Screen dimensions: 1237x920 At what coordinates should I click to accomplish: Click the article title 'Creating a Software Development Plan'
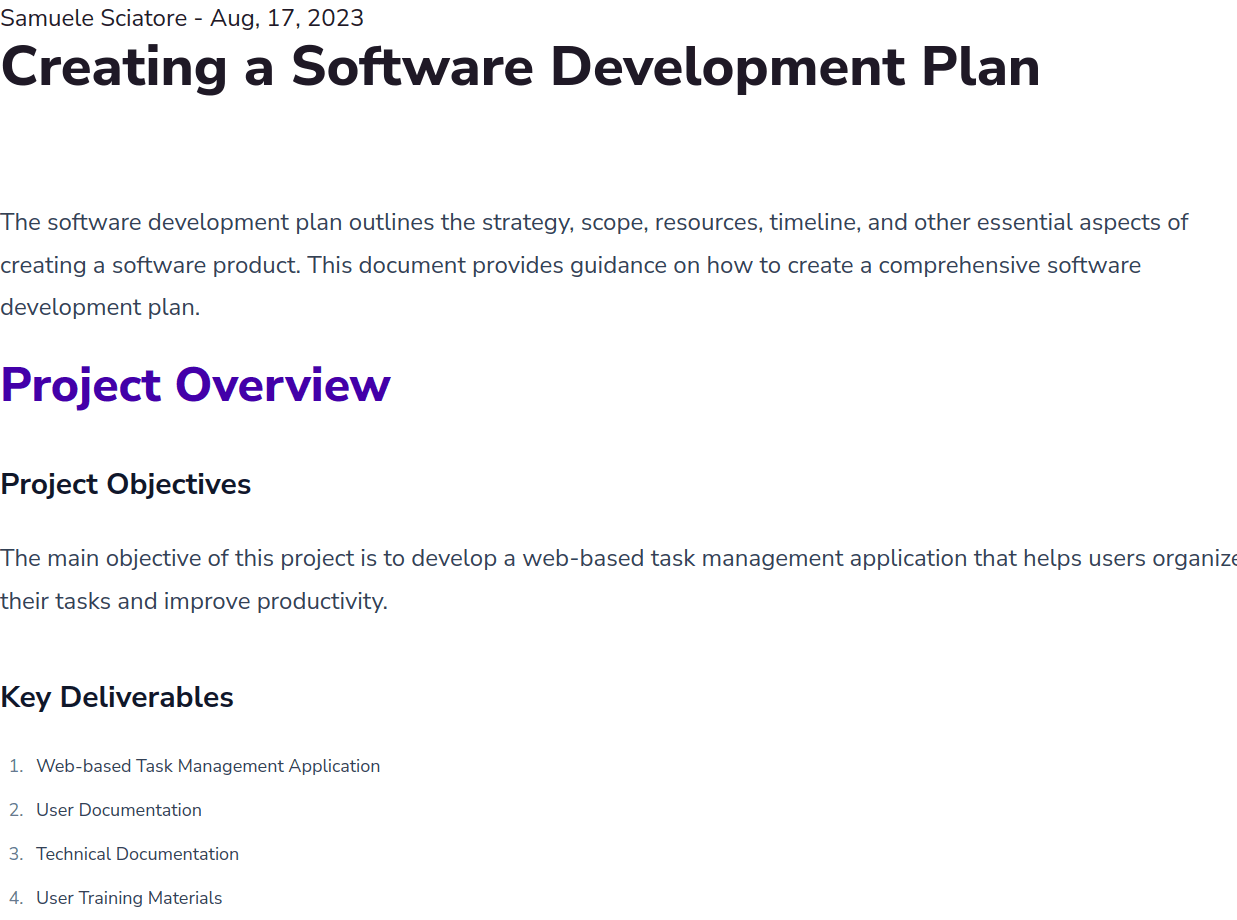pyautogui.click(x=520, y=67)
